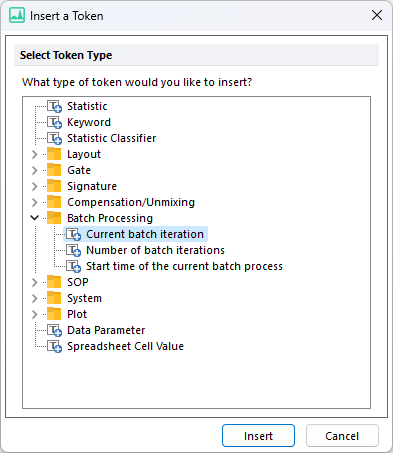The height and width of the screenshot is (453, 393).
Task: Expand the Compensation/Unmixing chevron
Action: (x=34, y=202)
